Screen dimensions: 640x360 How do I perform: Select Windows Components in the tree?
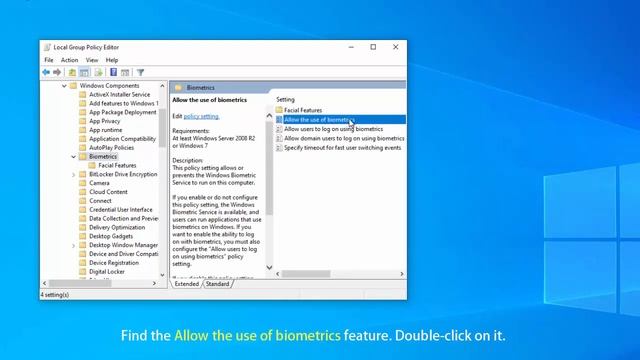point(109,85)
